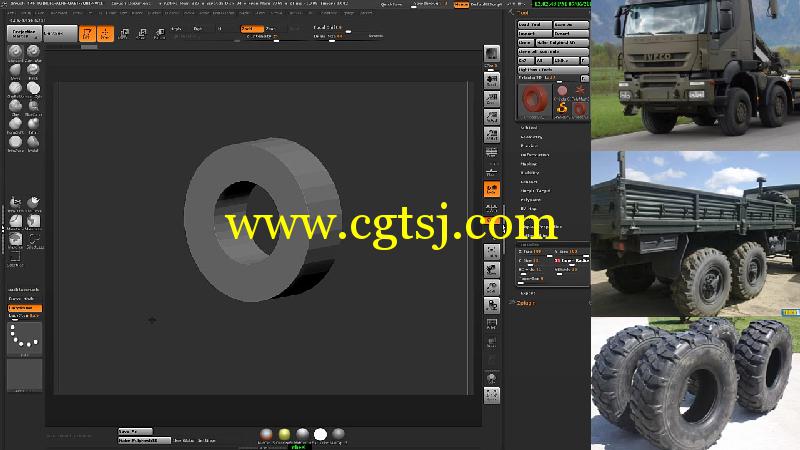Click the AAHalf icon
Viewport: 800px width, 450px height.
492,135
